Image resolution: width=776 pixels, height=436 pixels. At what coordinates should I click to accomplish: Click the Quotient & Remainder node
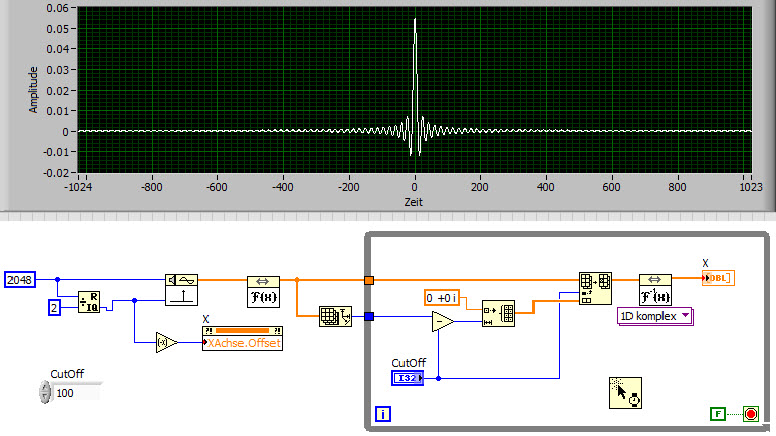(89, 302)
